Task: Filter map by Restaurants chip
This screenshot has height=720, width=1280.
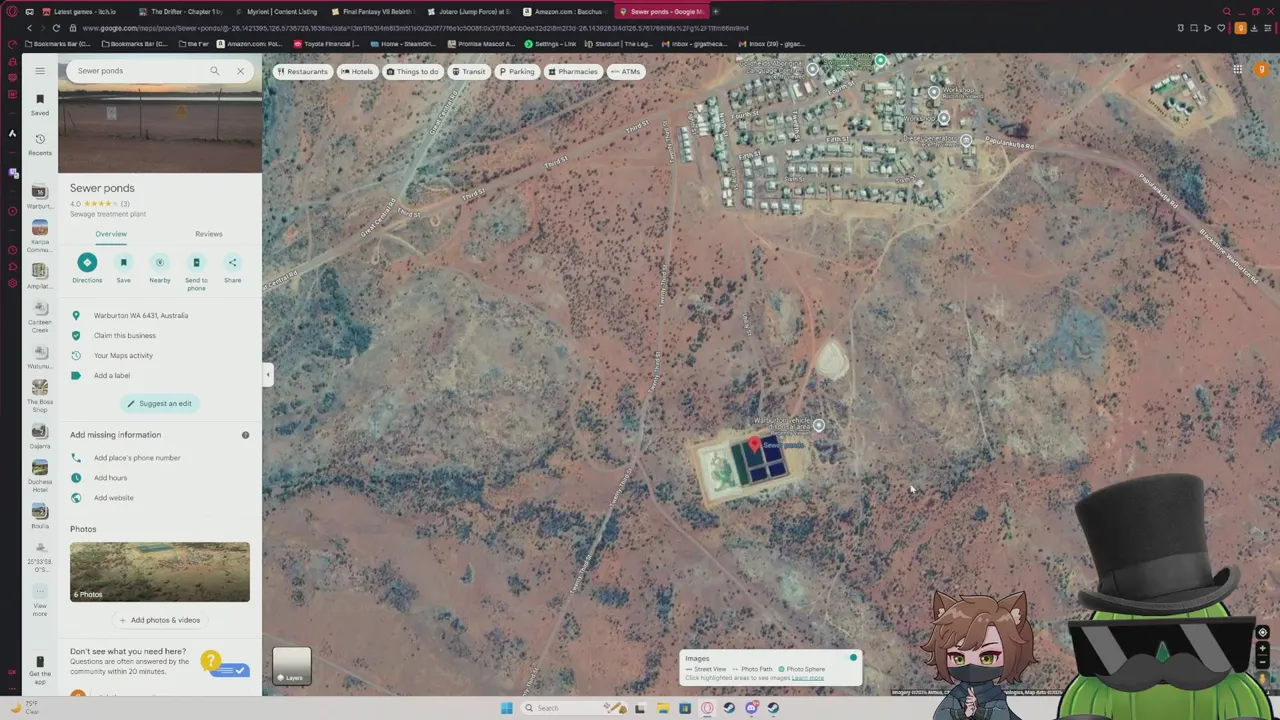Action: click(302, 71)
